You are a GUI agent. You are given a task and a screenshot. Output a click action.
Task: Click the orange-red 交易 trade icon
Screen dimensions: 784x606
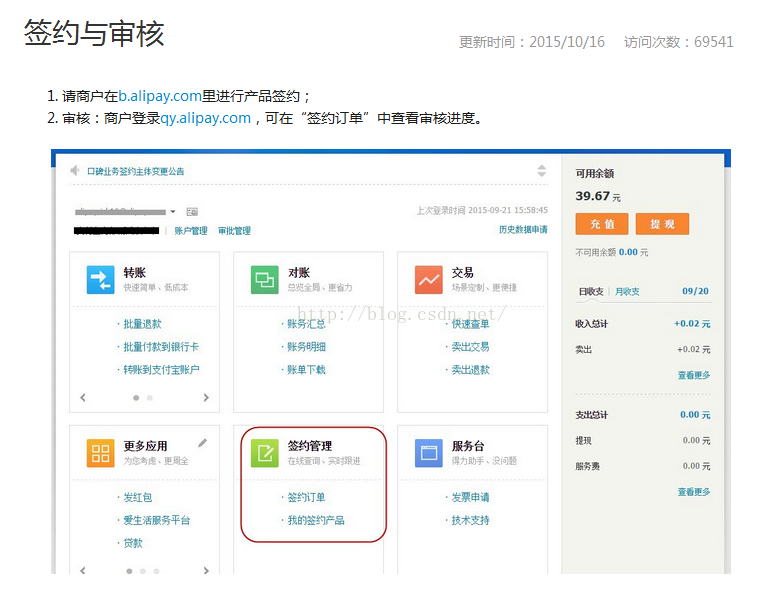click(x=428, y=280)
